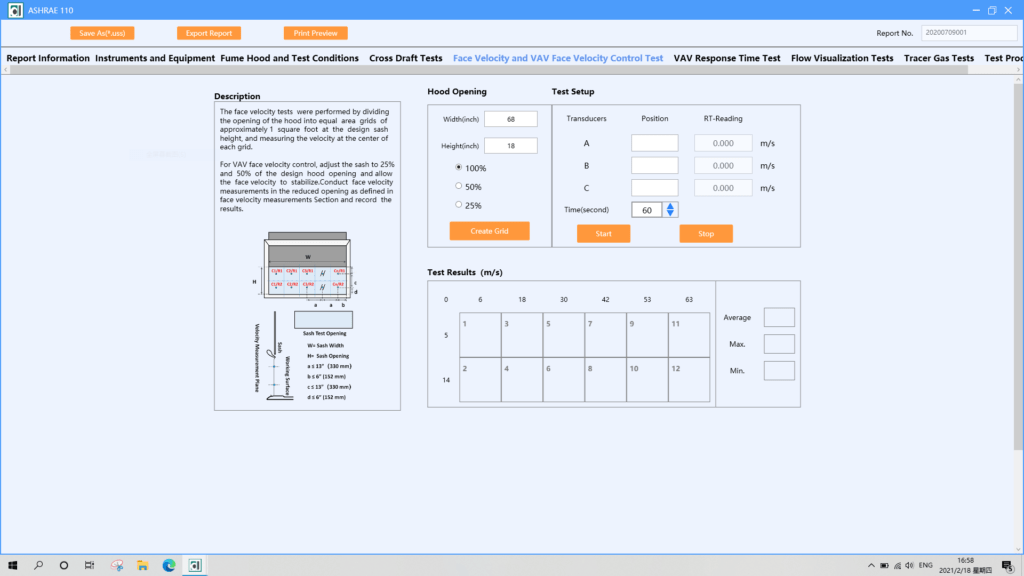Open the Action Center notification icon
1024x576 pixels.
(1007, 565)
